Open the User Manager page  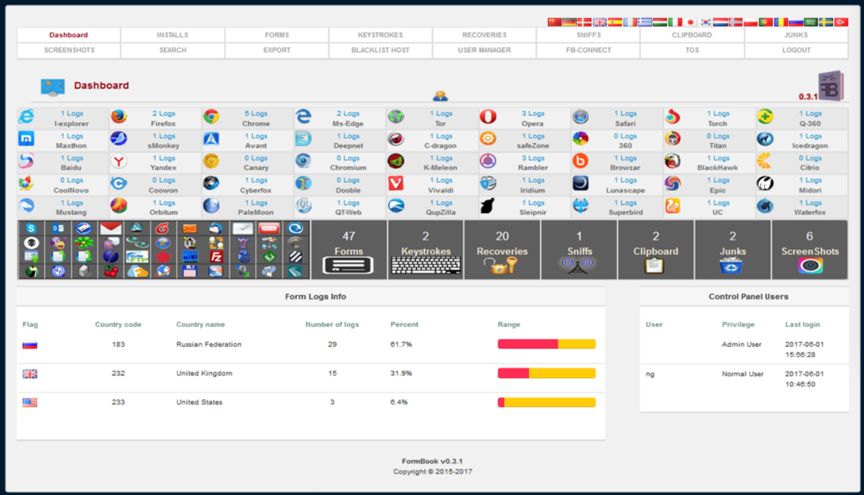(x=484, y=50)
